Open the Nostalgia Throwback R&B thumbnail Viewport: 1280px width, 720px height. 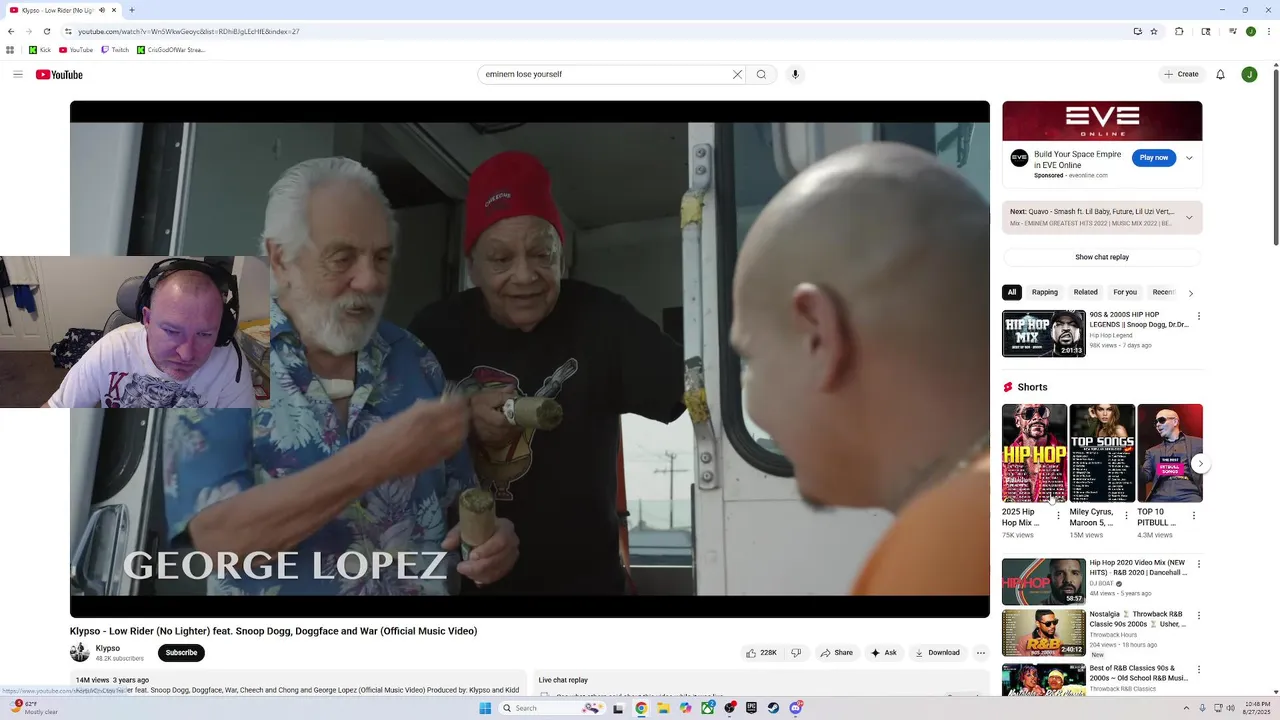[1044, 633]
